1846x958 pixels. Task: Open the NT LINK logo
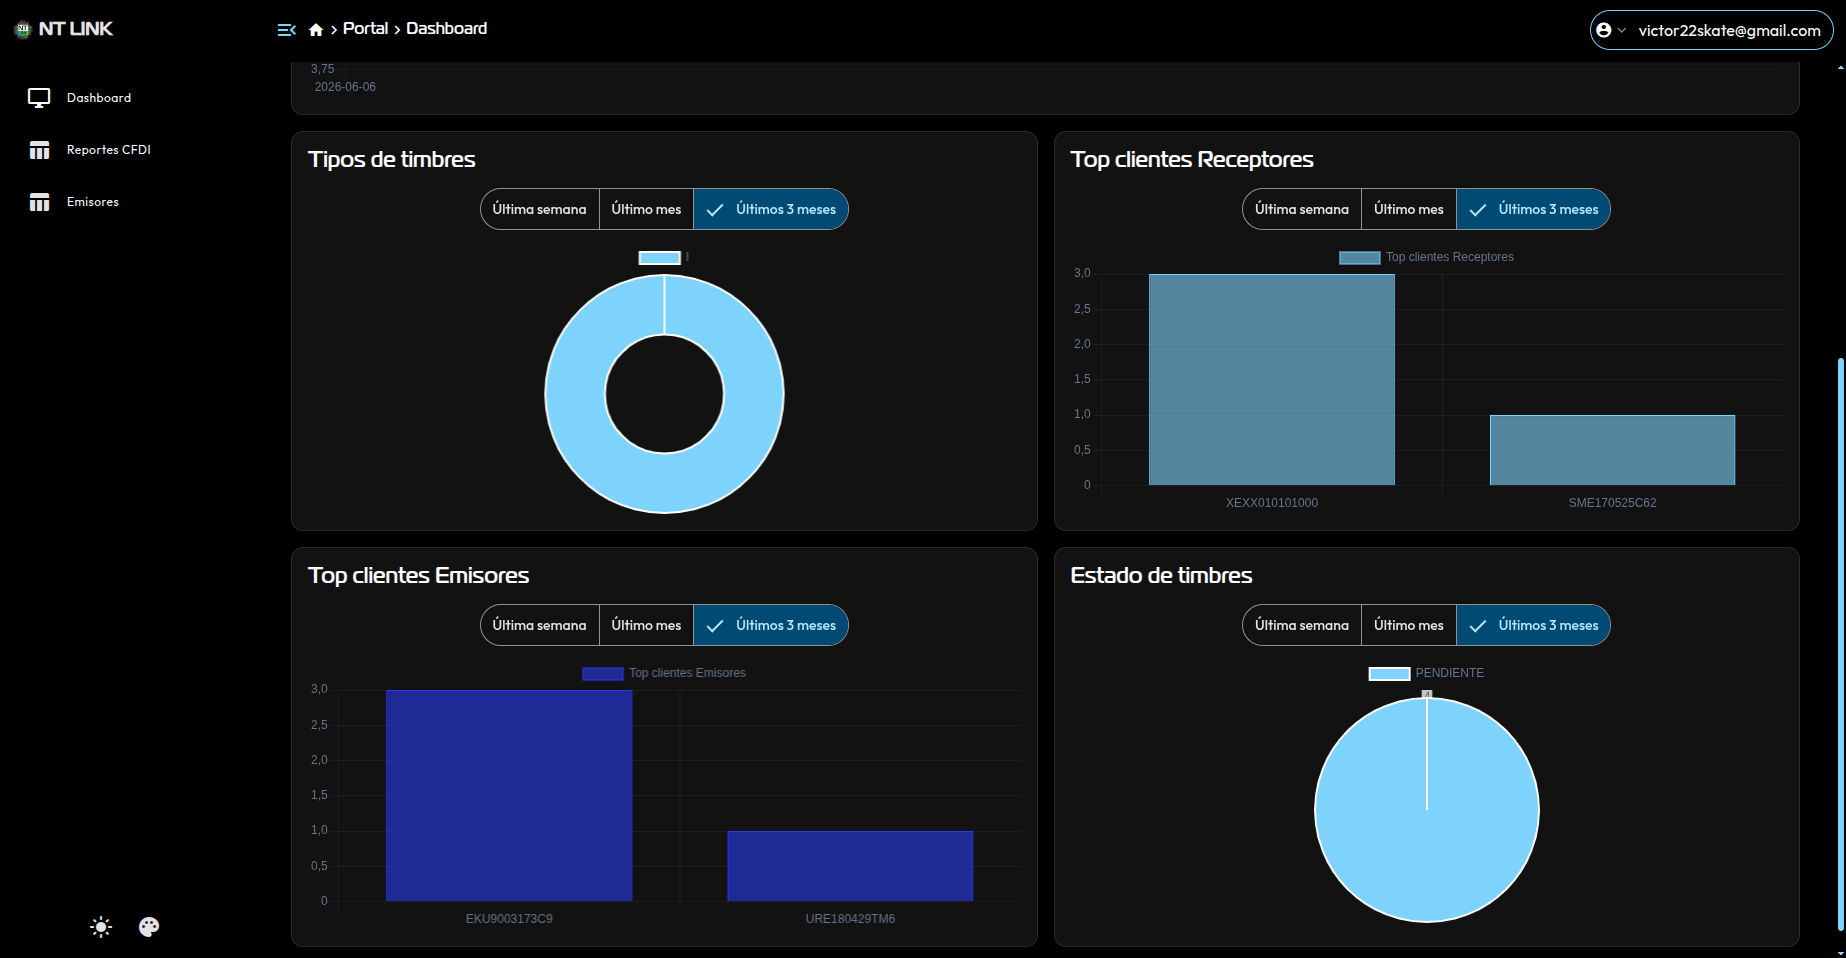[x=65, y=29]
